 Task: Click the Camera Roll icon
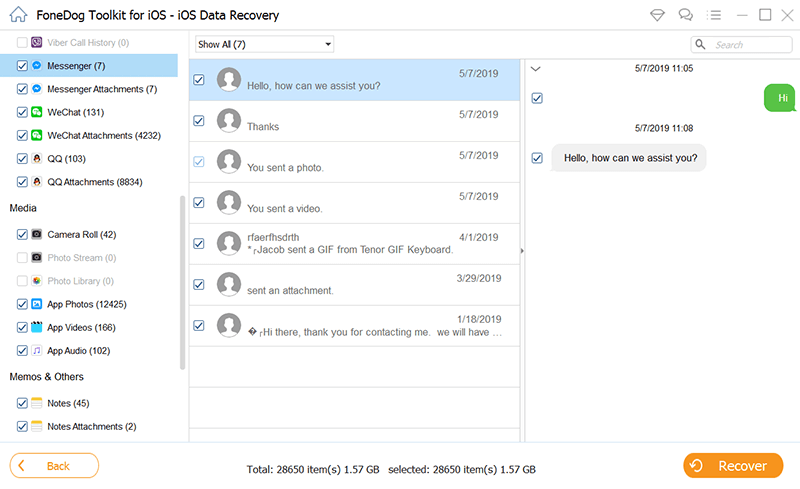point(37,234)
